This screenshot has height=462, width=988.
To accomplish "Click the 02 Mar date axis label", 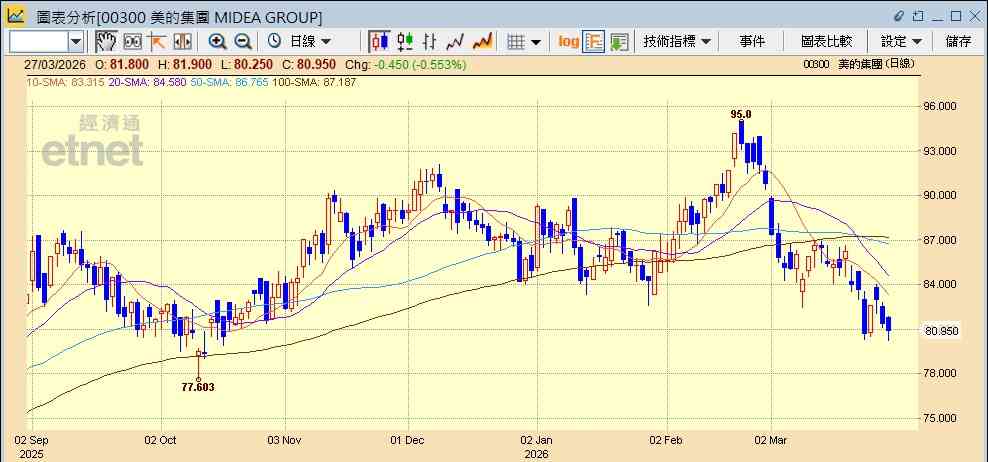I will [771, 439].
